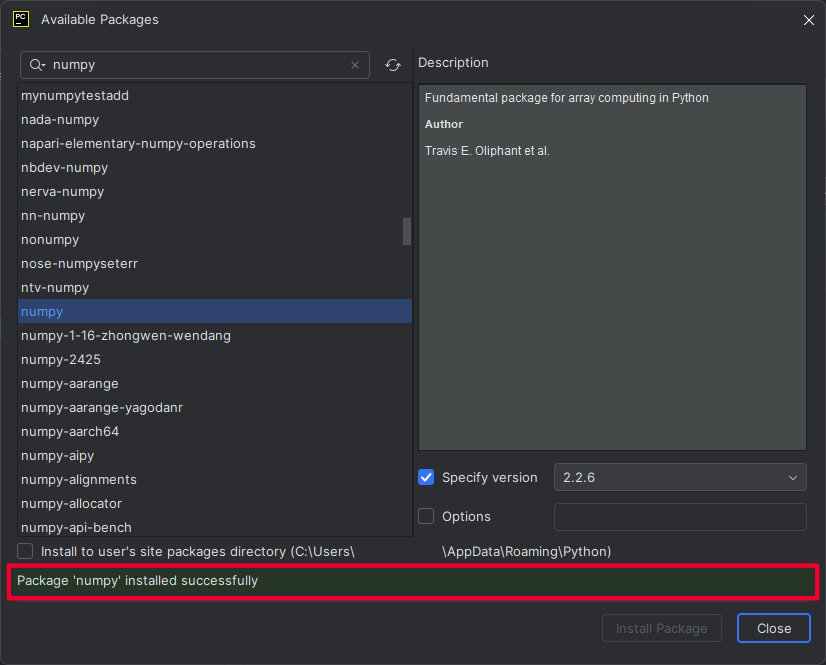This screenshot has width=826, height=665.
Task: Check Install to user's site packages directory
Action: (x=25, y=551)
